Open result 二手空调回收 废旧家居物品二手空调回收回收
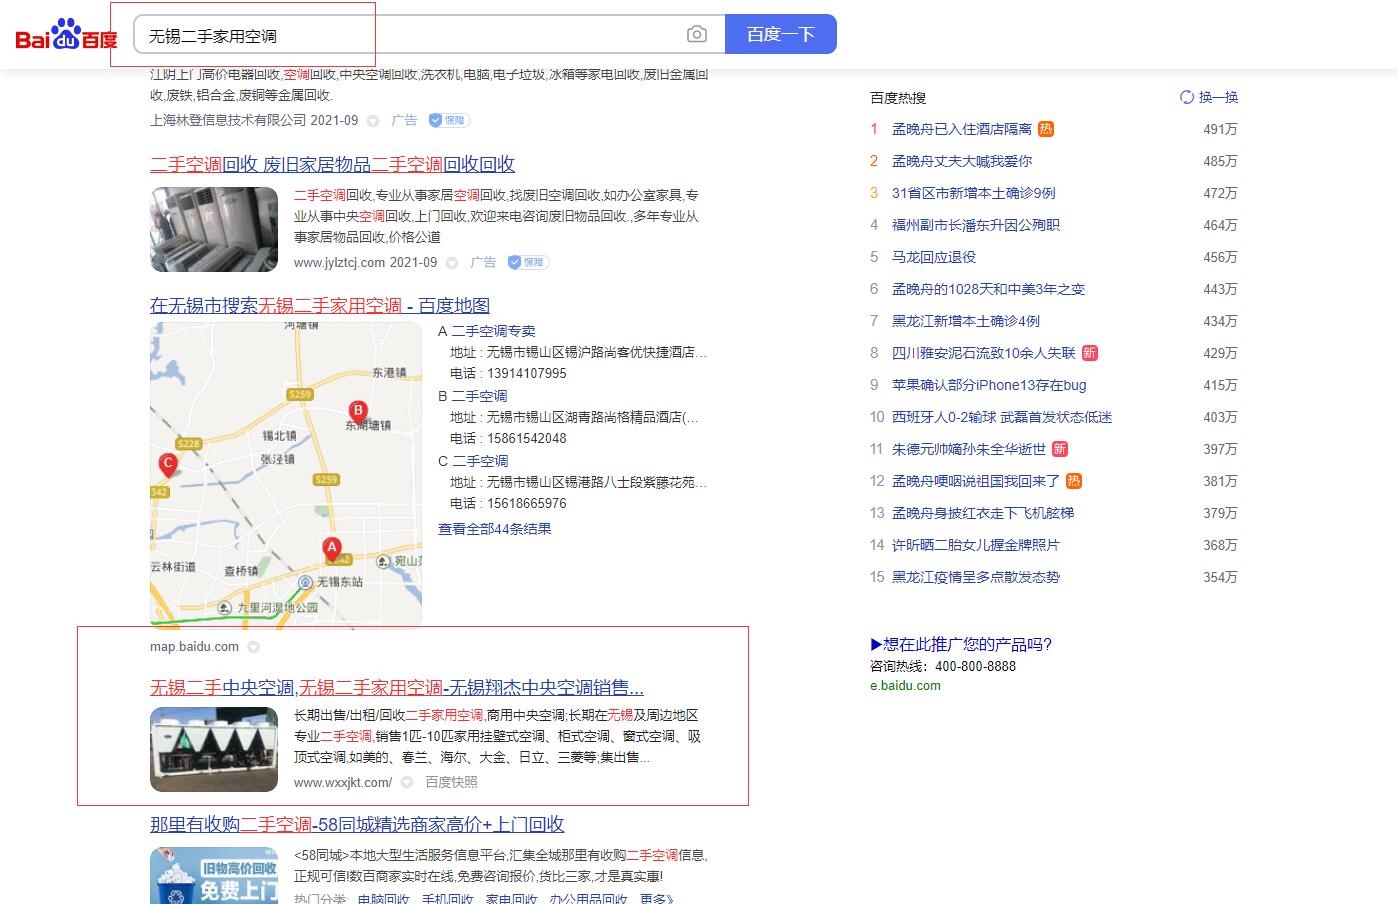The image size is (1397, 904). pos(332,164)
